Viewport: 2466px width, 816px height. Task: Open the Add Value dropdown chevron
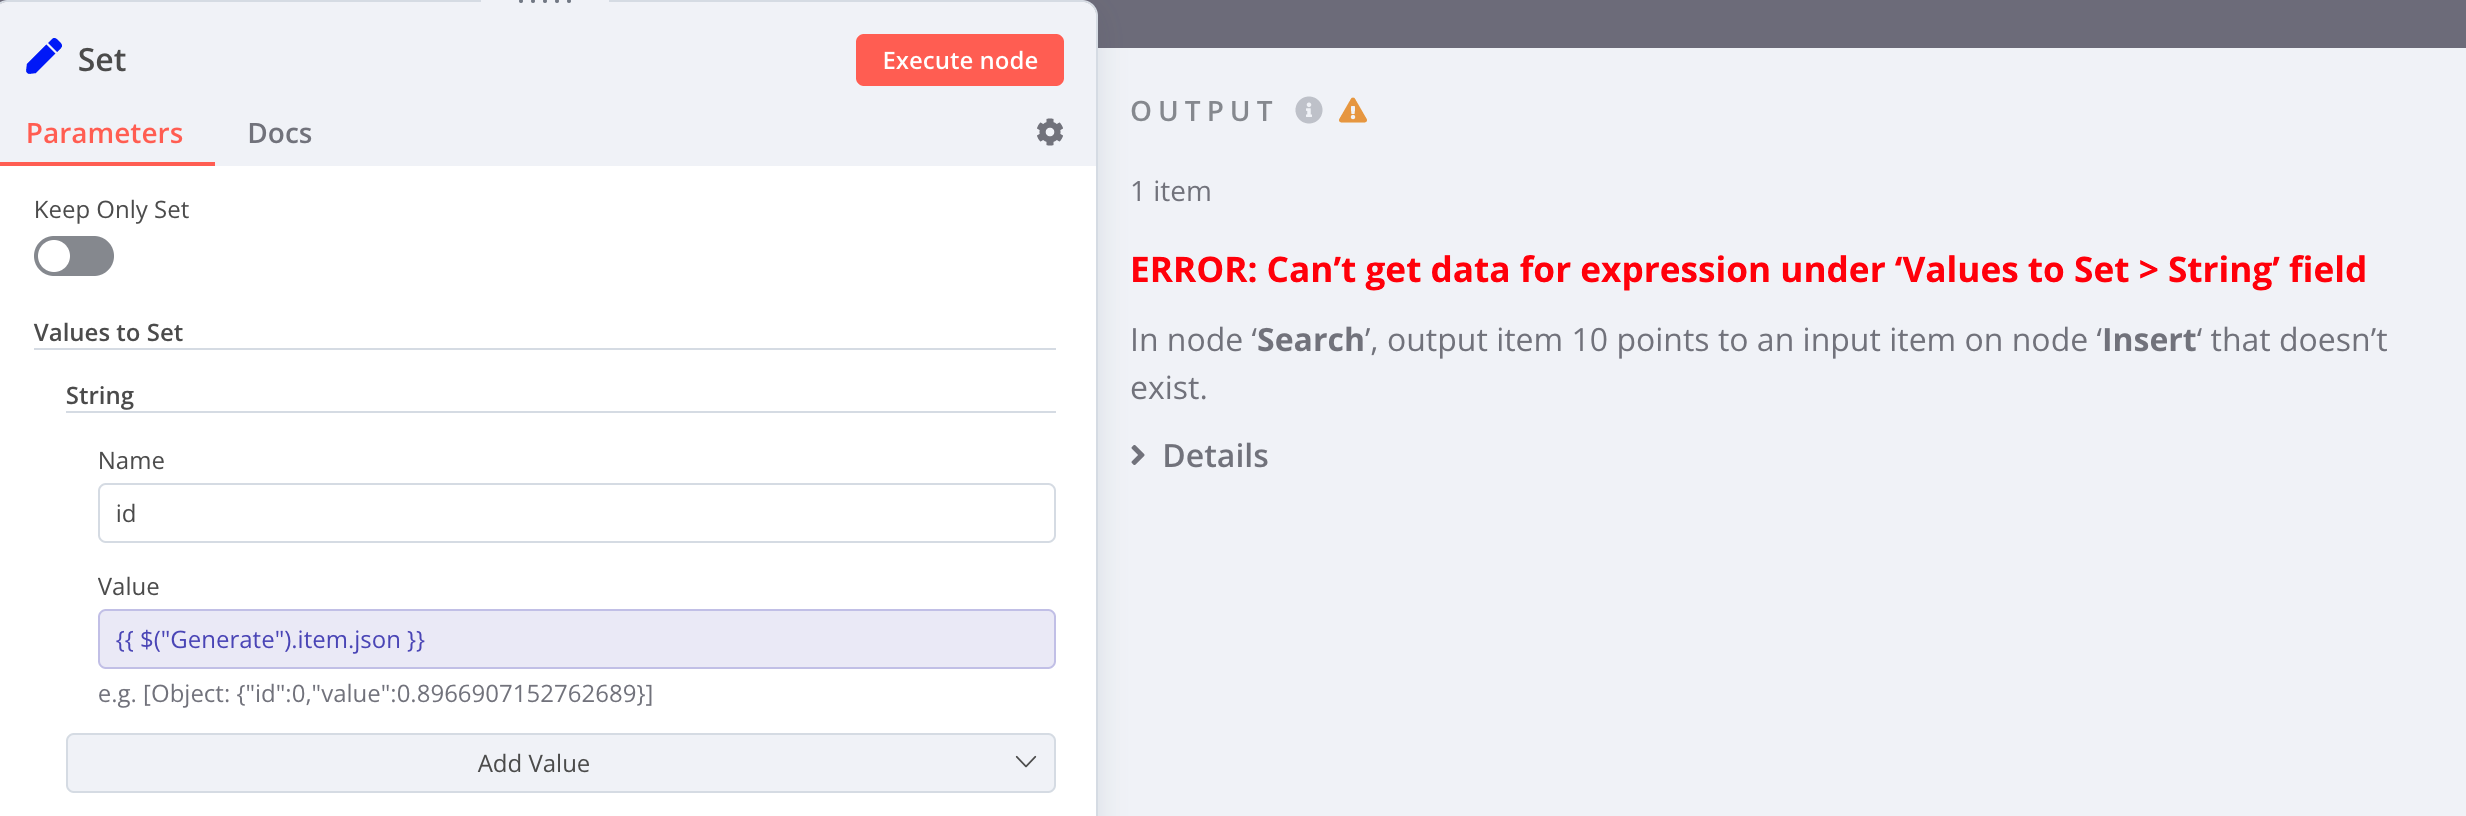pos(1025,763)
